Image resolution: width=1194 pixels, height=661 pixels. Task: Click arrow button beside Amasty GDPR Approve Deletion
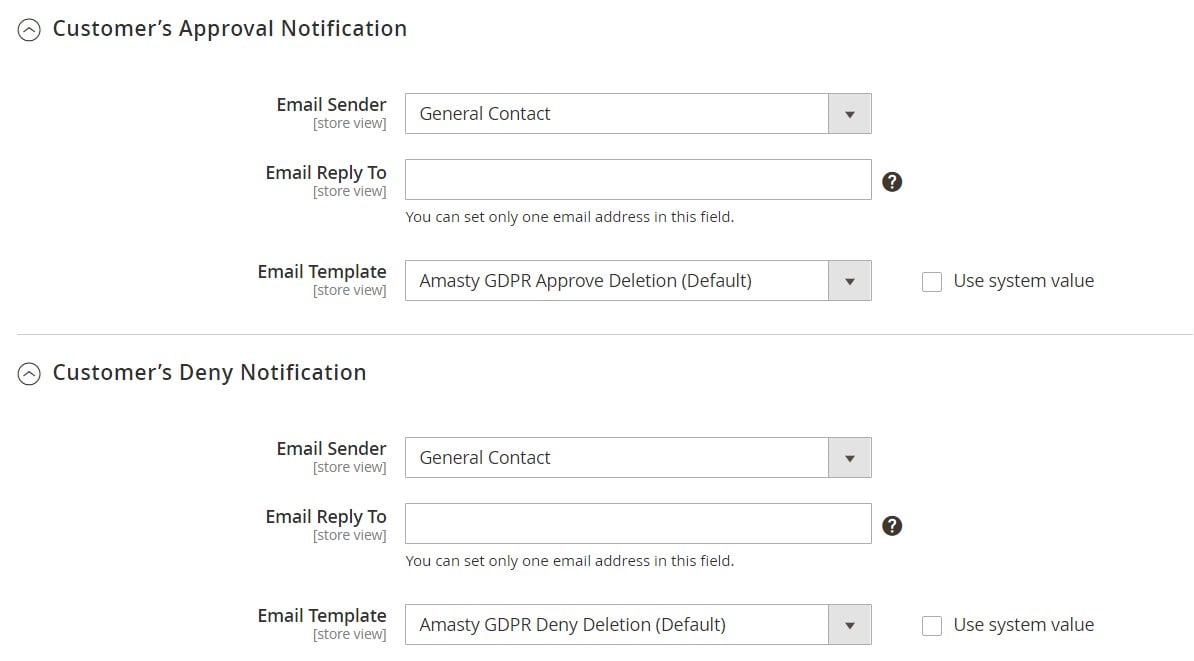pos(850,281)
